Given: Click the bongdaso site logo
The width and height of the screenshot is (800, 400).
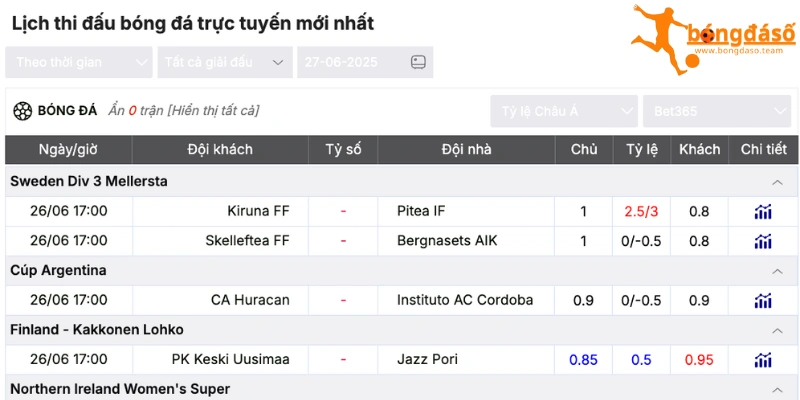Looking at the screenshot, I should (x=712, y=38).
